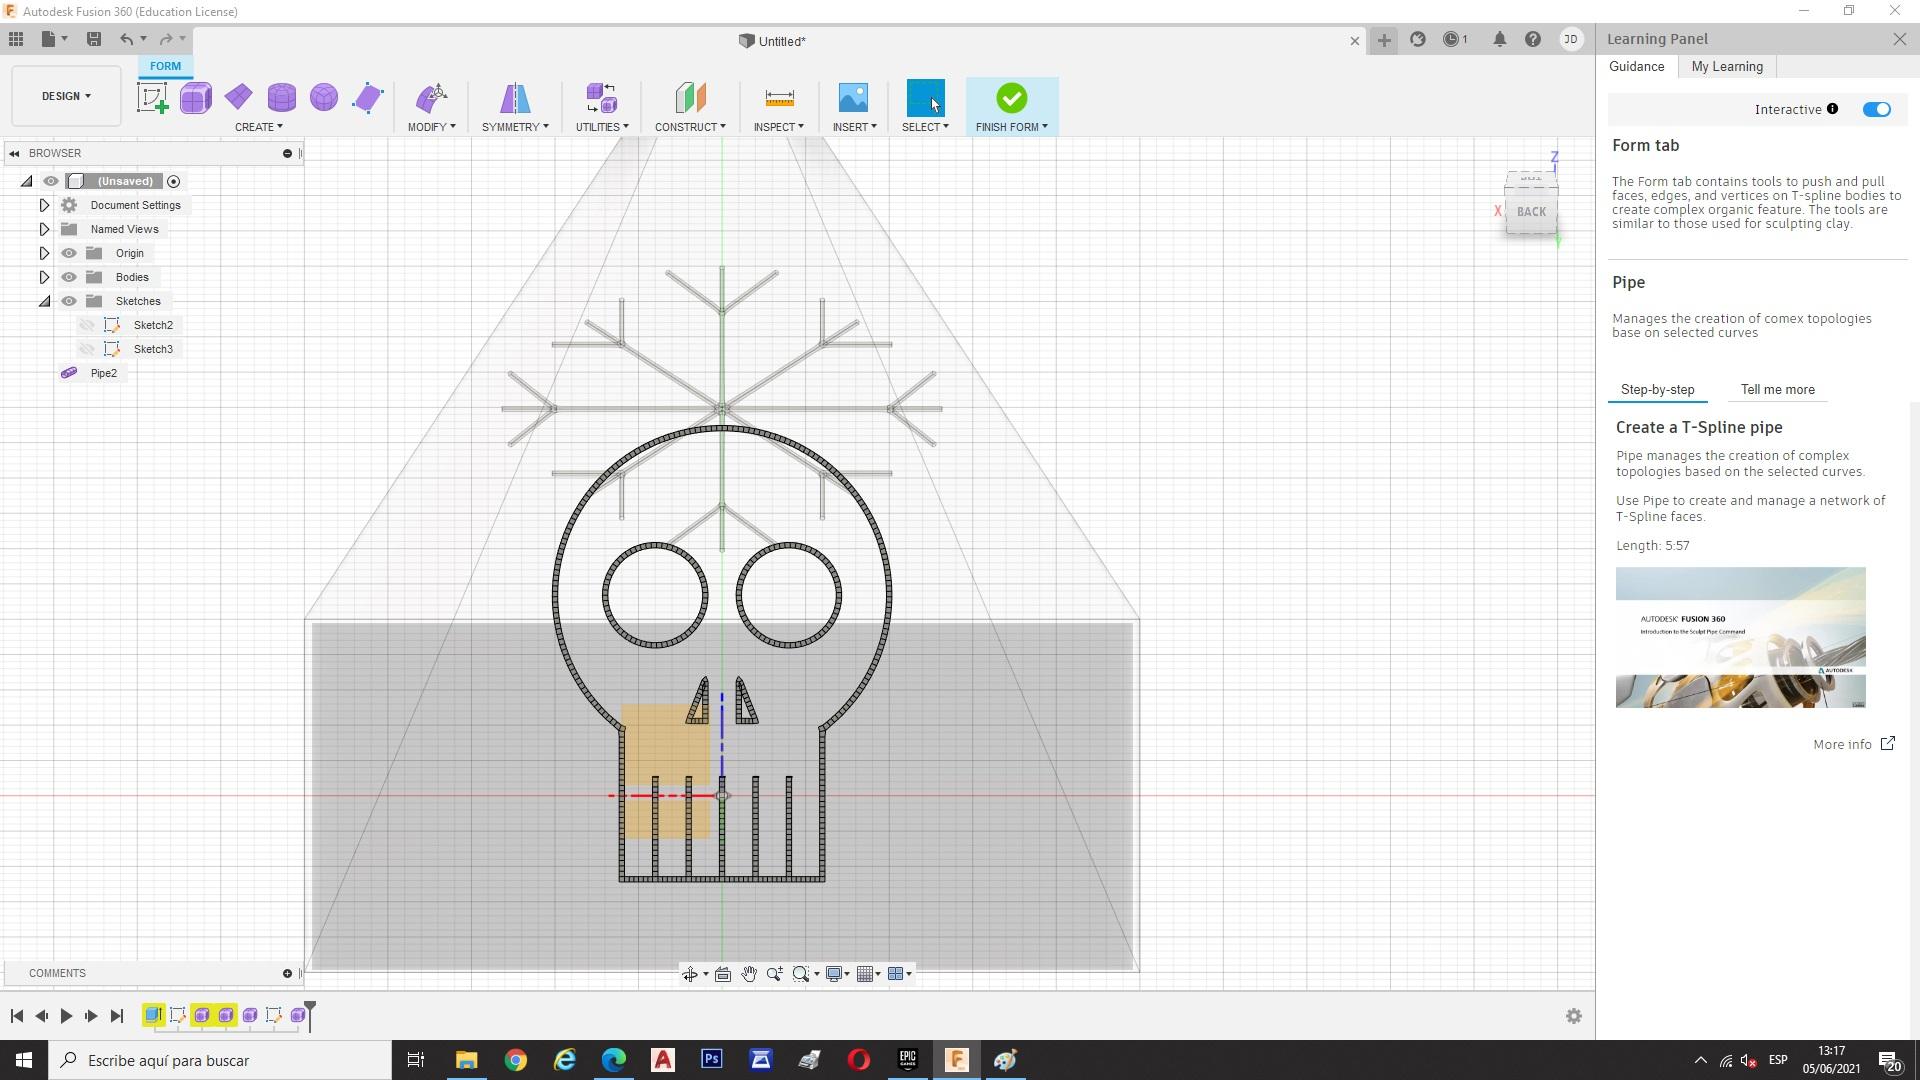Open the Tell me more tab
The image size is (1920, 1080).
tap(1777, 390)
